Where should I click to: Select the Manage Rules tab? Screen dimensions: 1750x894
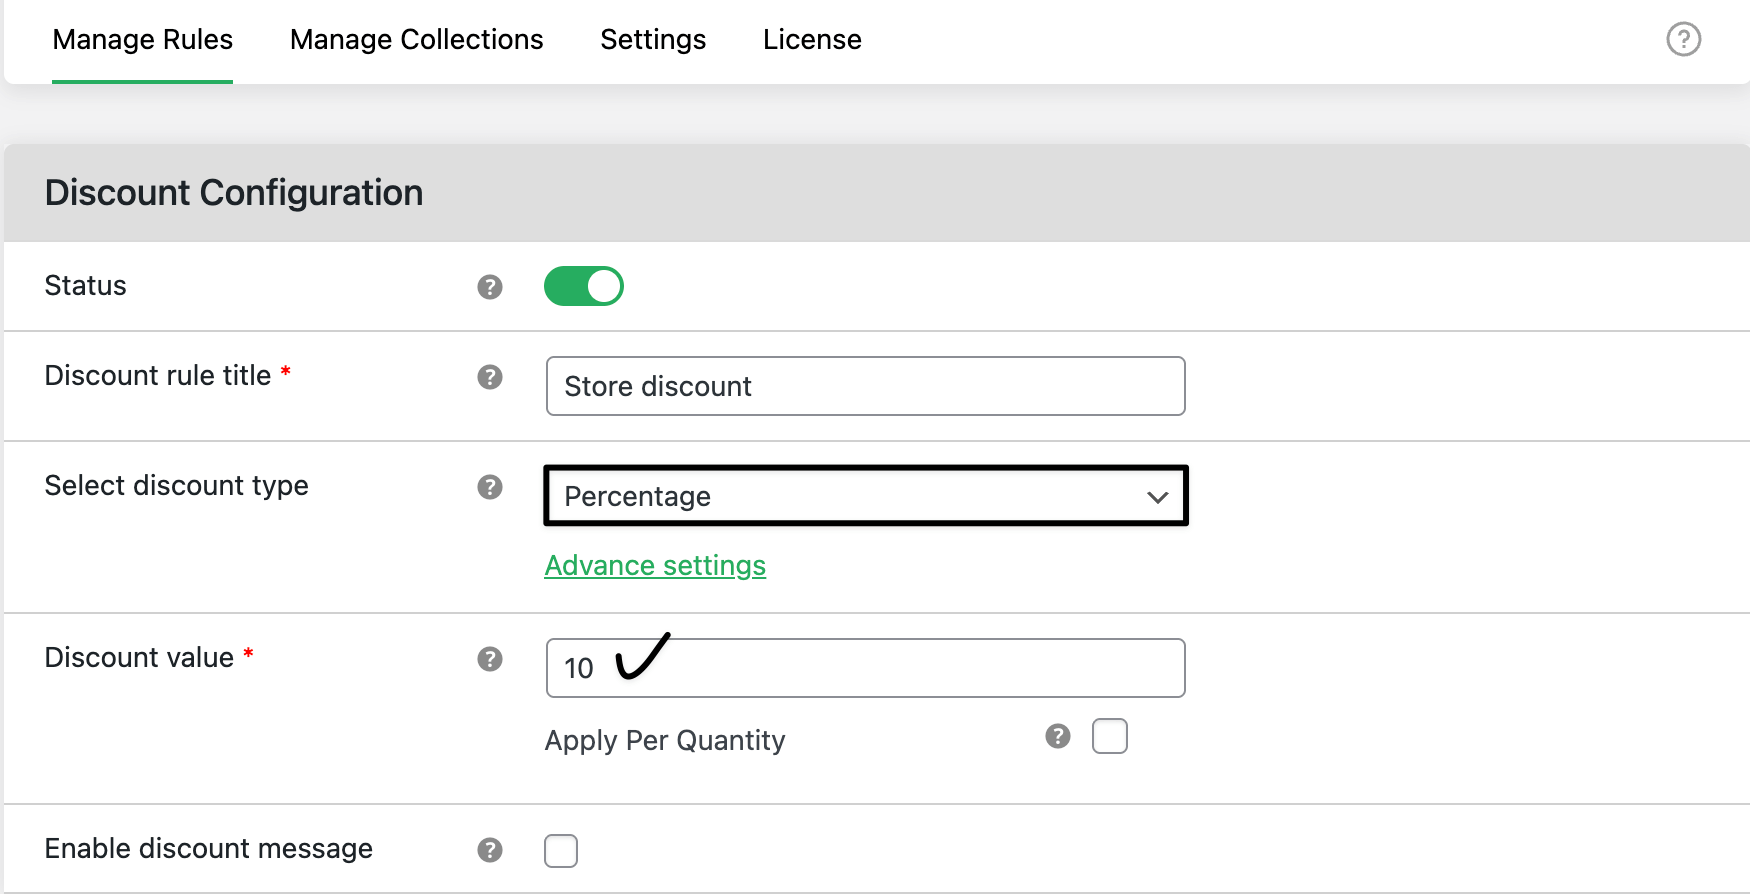[142, 40]
